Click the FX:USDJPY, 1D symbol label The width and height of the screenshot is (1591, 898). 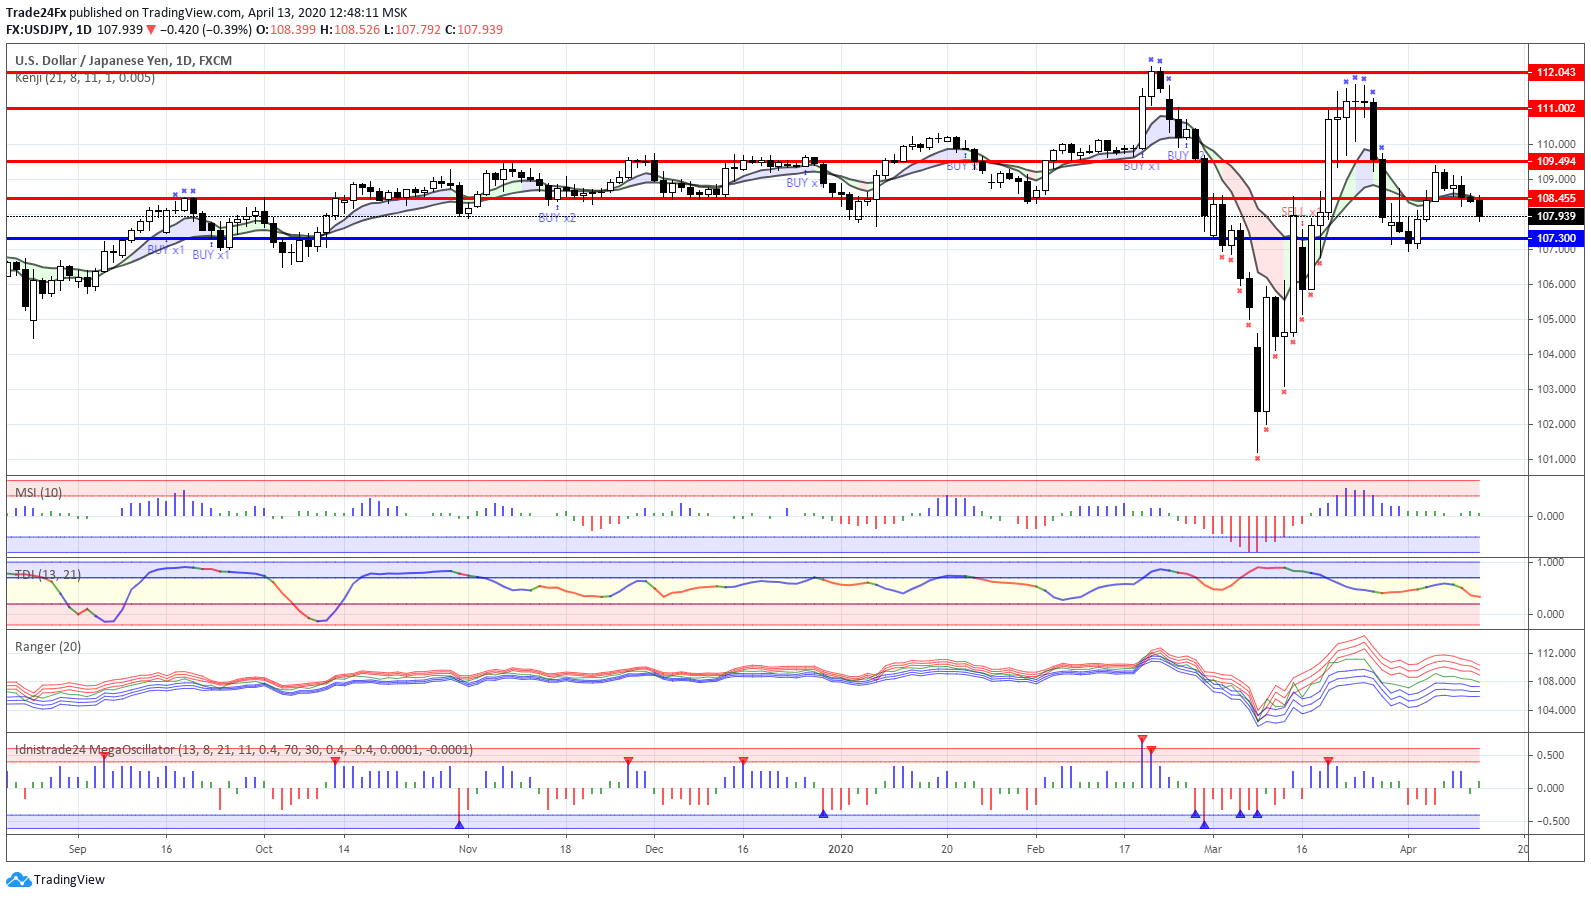[49, 30]
